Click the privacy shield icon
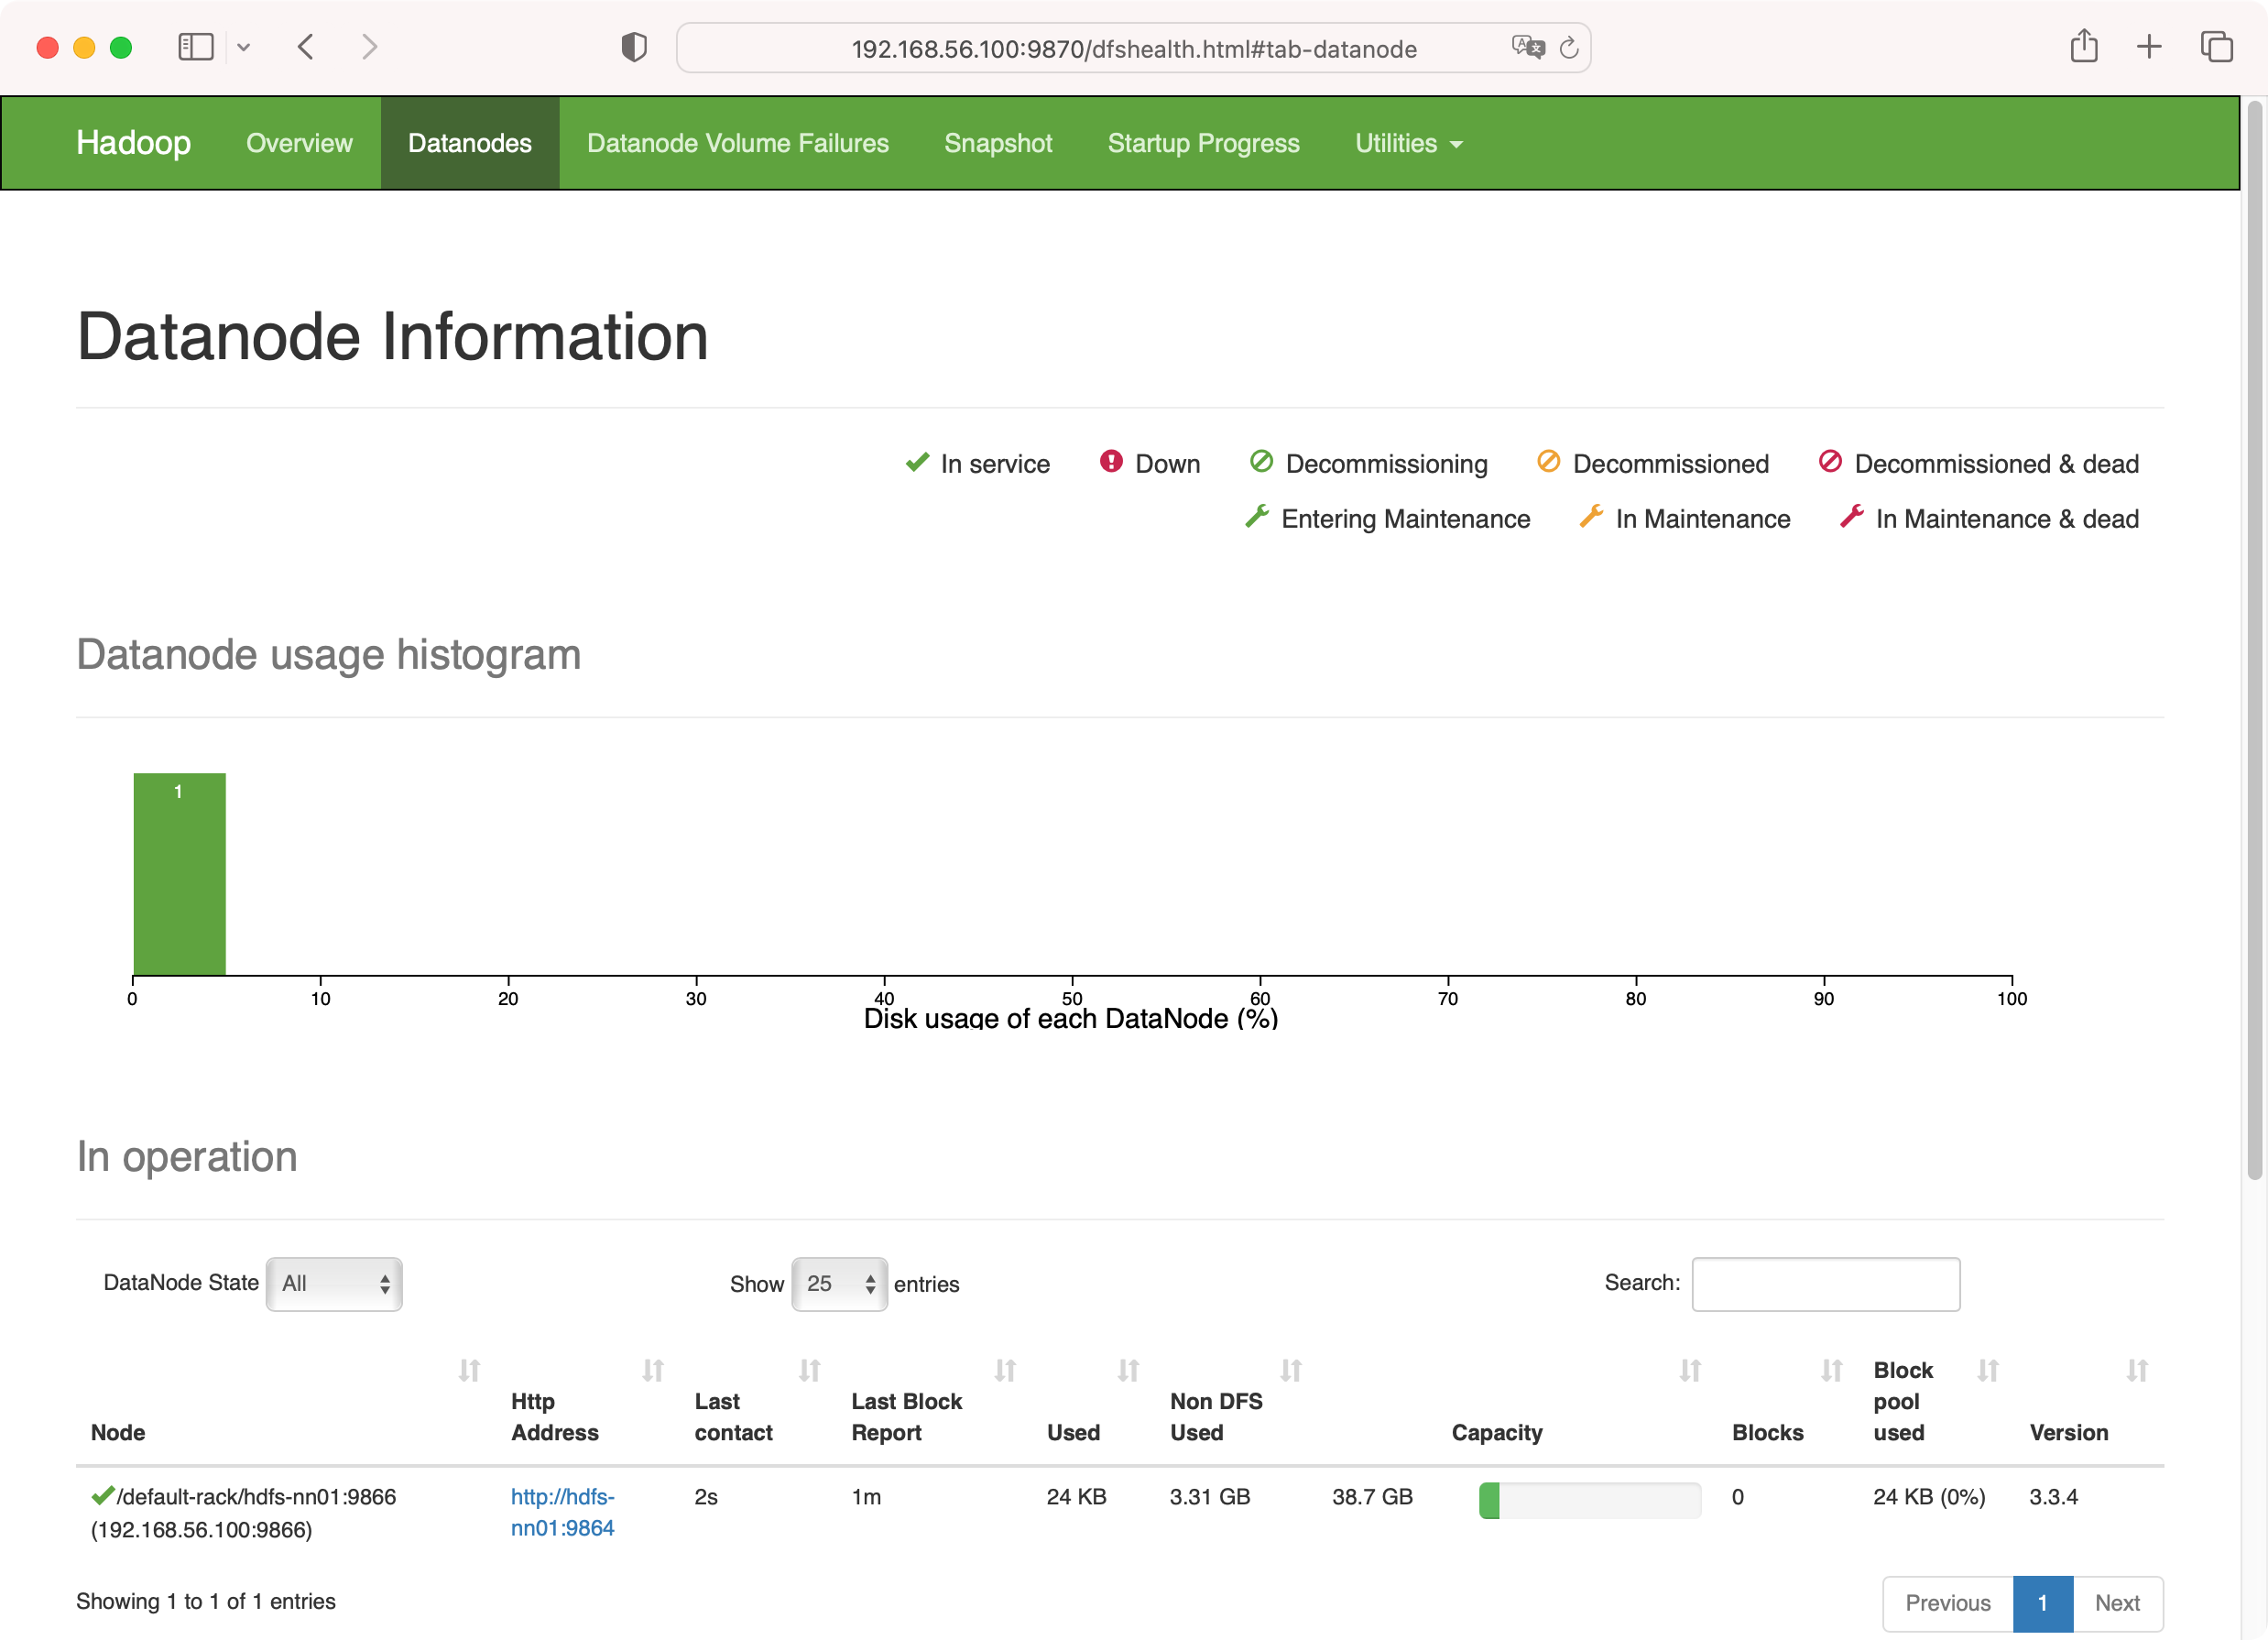Image resolution: width=2268 pixels, height=1640 pixels. (633, 47)
